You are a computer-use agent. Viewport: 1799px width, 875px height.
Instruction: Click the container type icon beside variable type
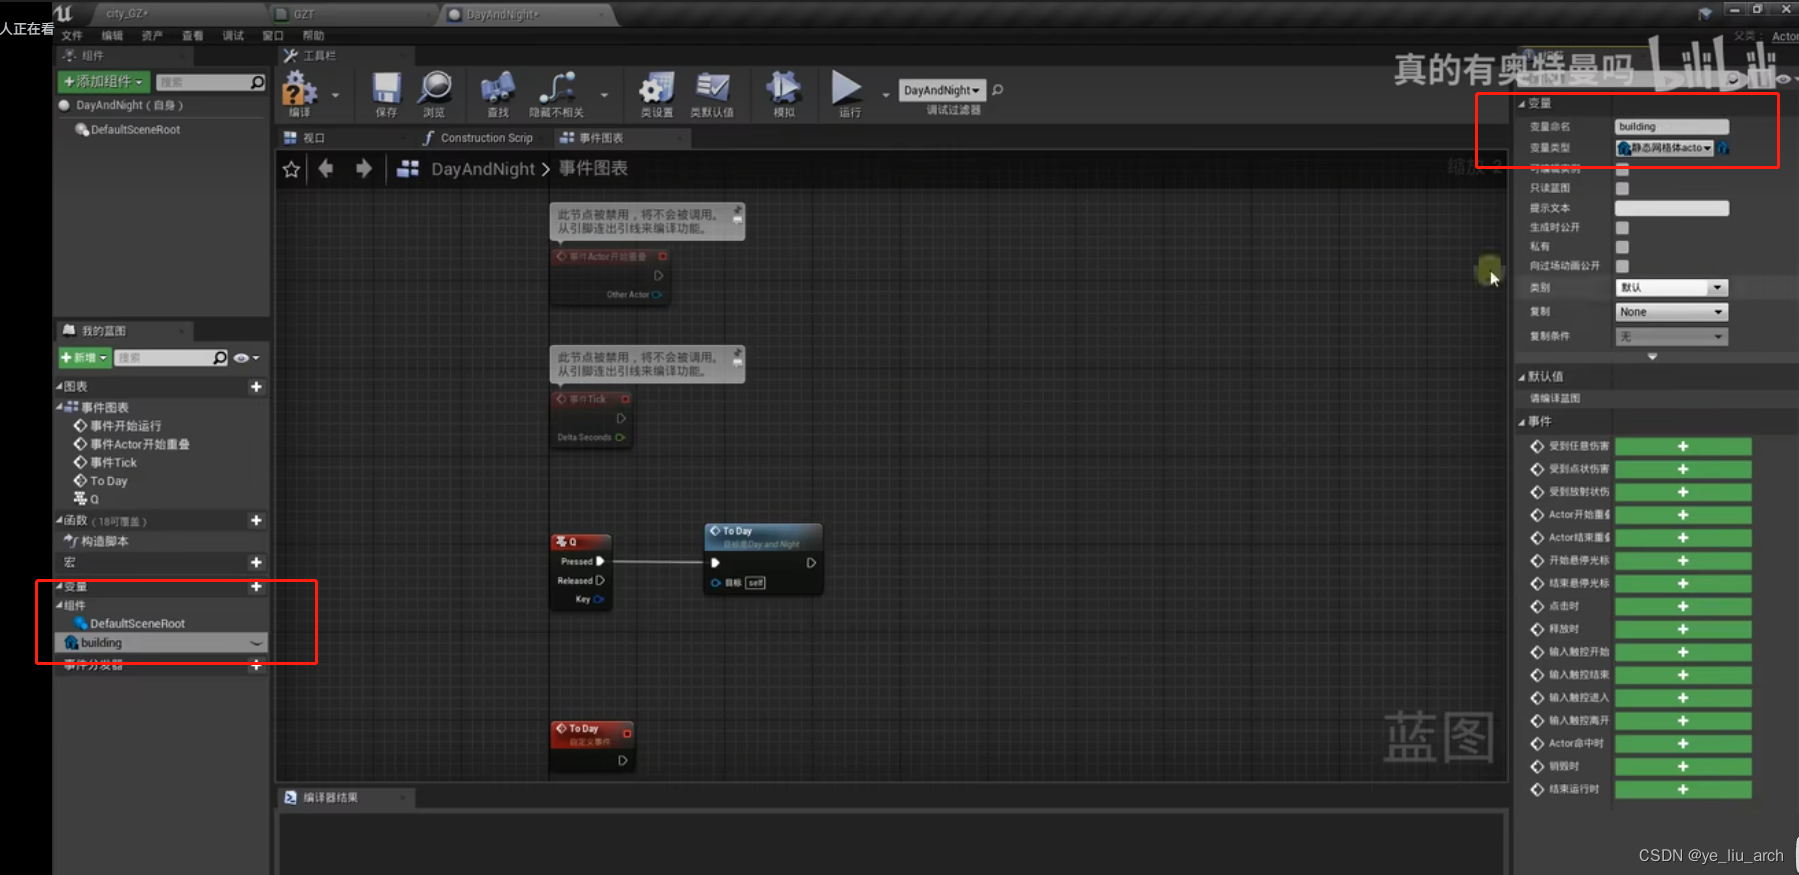click(1723, 148)
